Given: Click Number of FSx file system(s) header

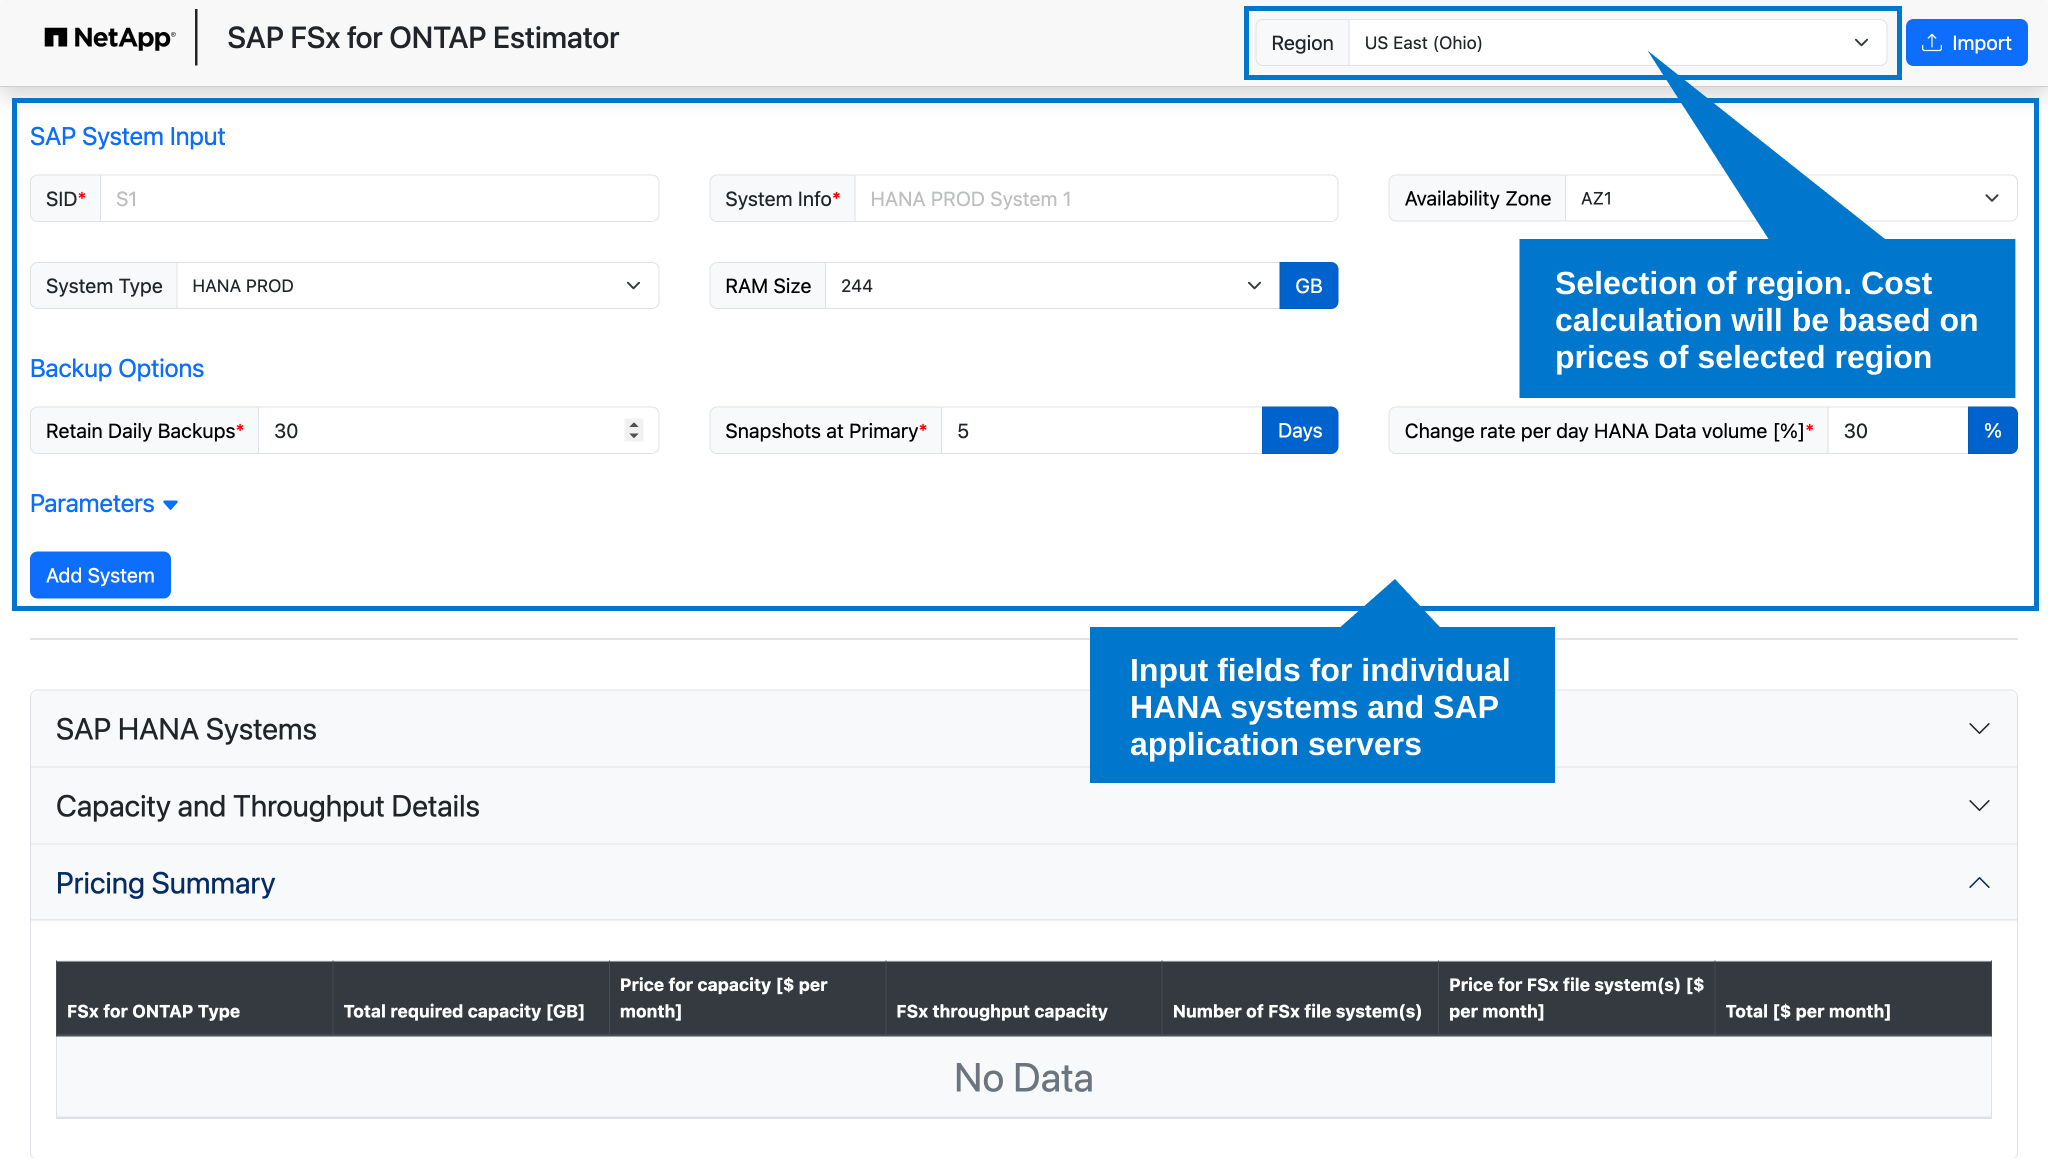Looking at the screenshot, I should pos(1300,998).
